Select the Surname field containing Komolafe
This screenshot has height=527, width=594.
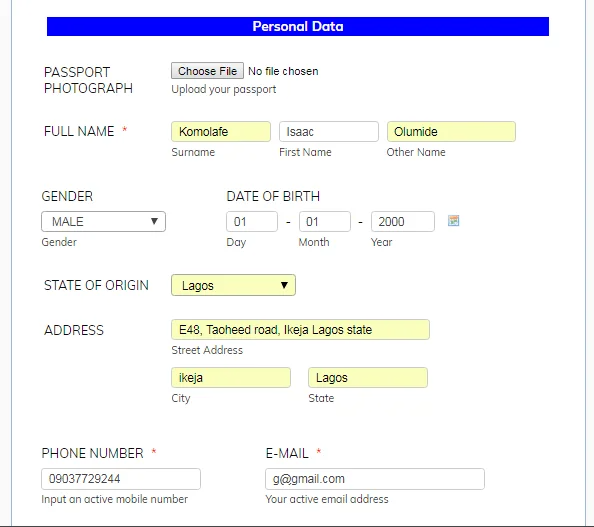(221, 132)
